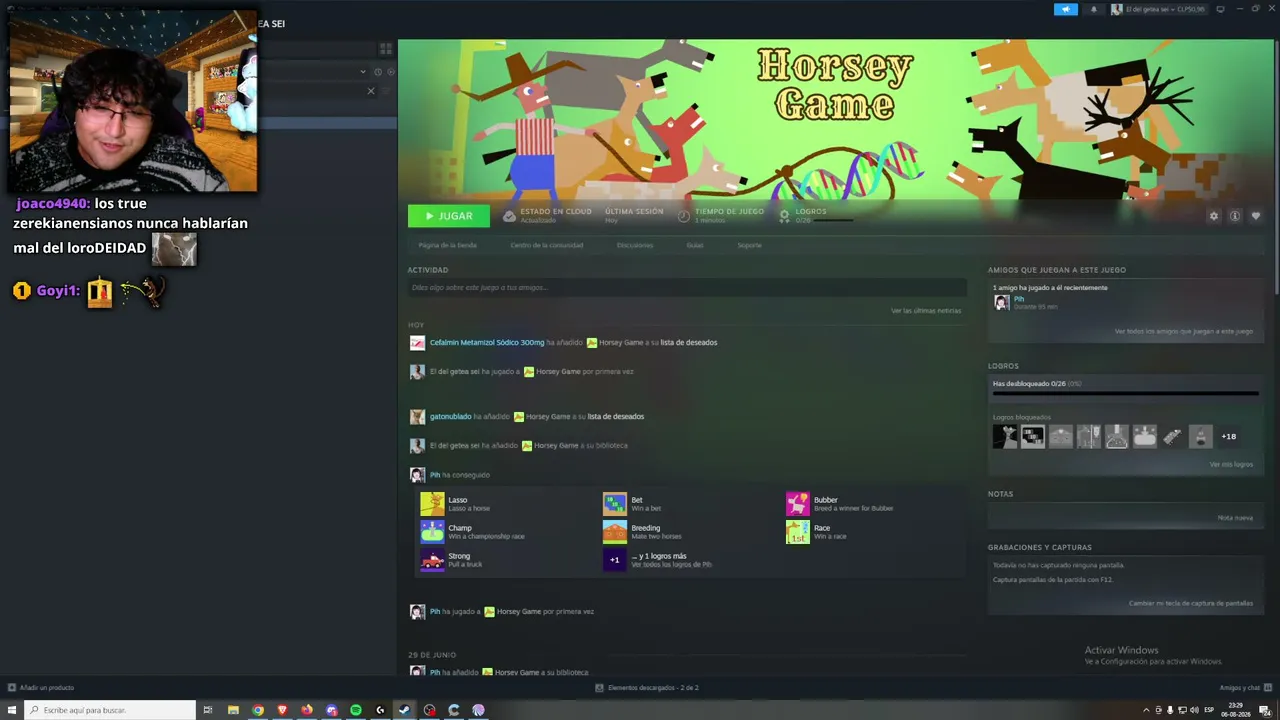
Task: Toggle library grid view icon
Action: 385,49
